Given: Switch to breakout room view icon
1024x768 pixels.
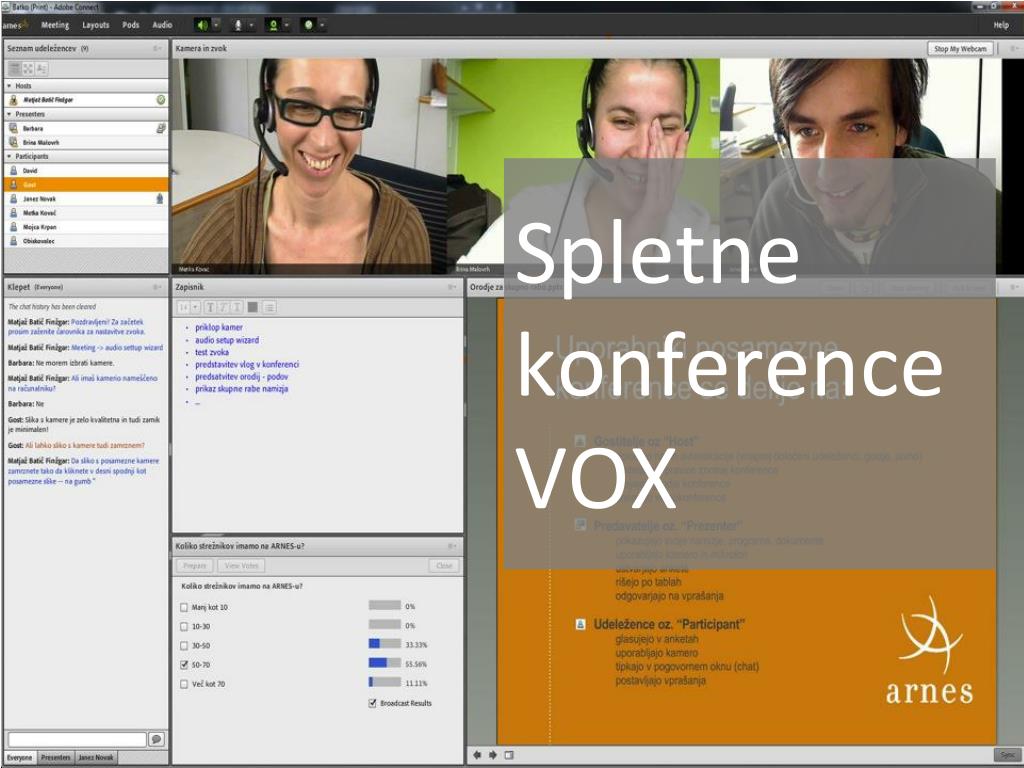Looking at the screenshot, I should coord(28,69).
